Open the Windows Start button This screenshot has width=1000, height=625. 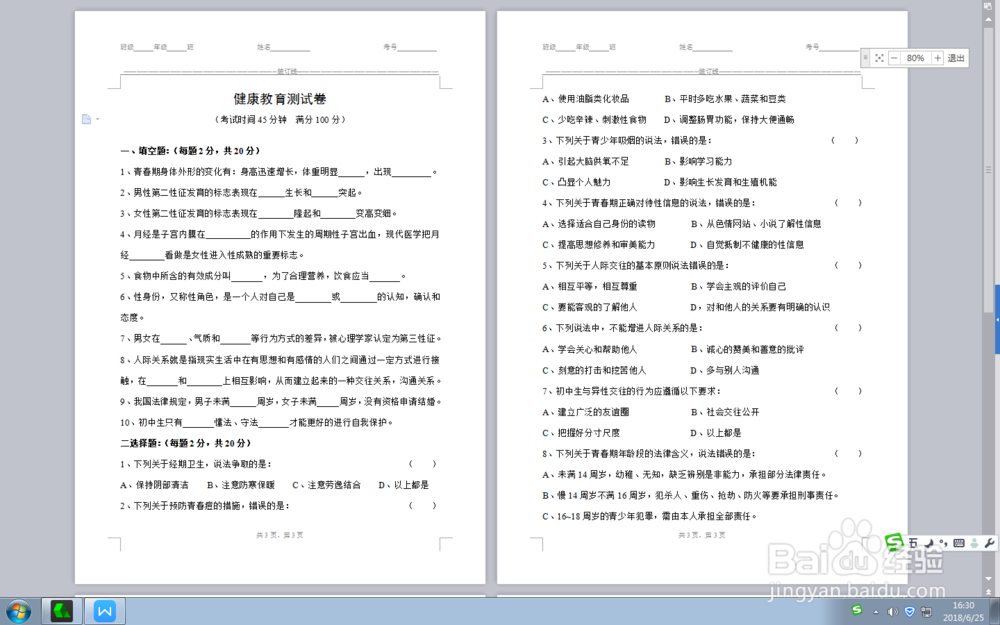click(18, 612)
